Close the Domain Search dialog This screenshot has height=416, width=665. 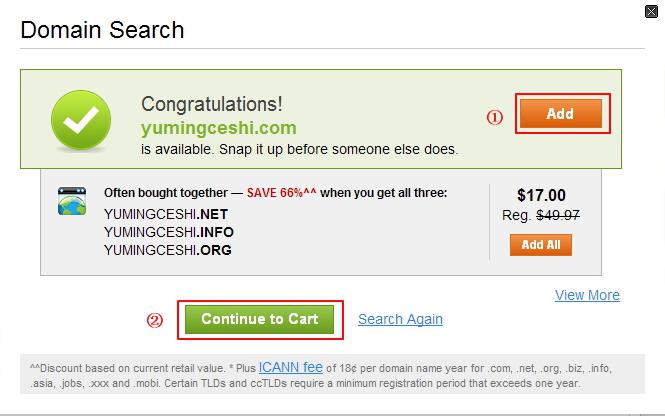[652, 11]
